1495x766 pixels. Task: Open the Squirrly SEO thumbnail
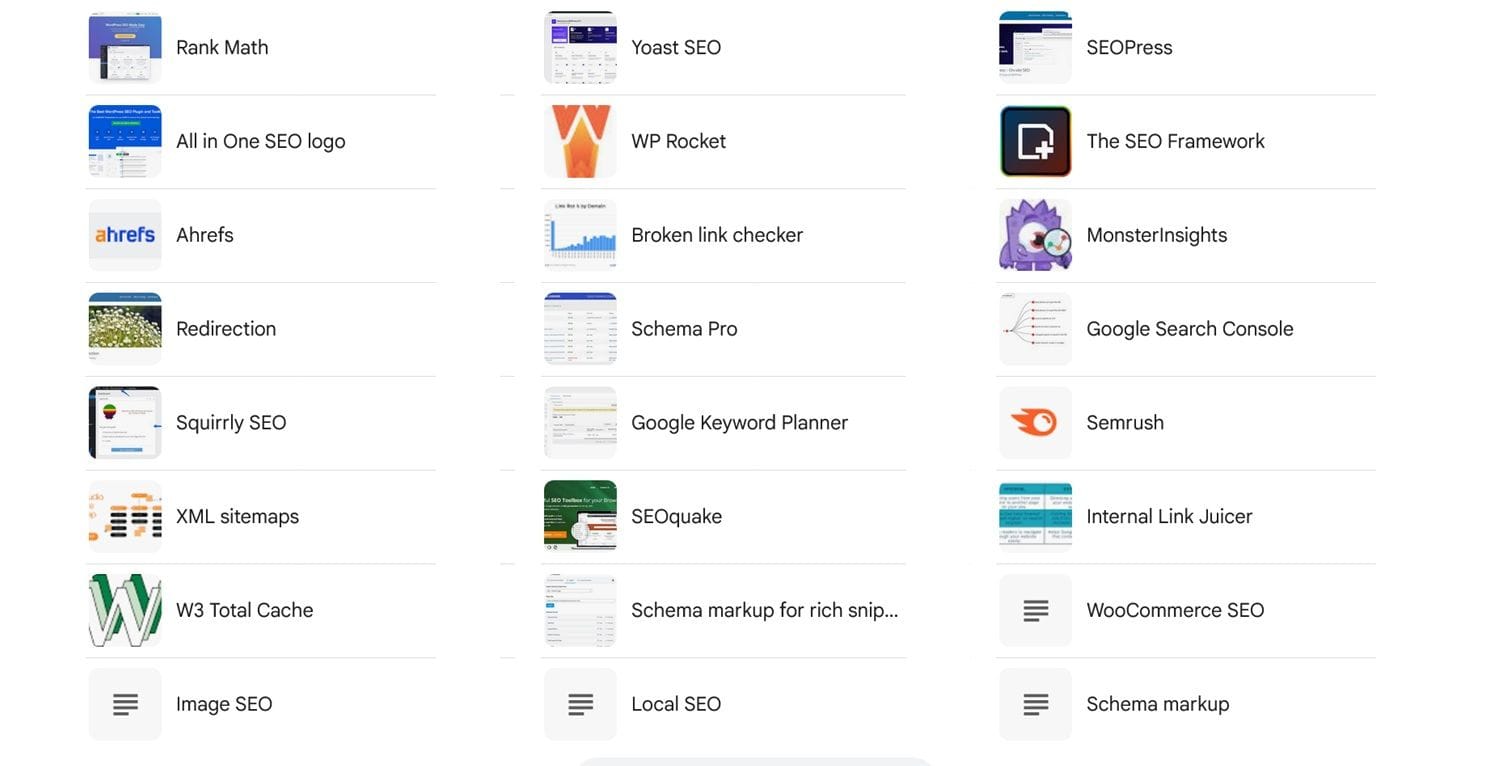(125, 423)
